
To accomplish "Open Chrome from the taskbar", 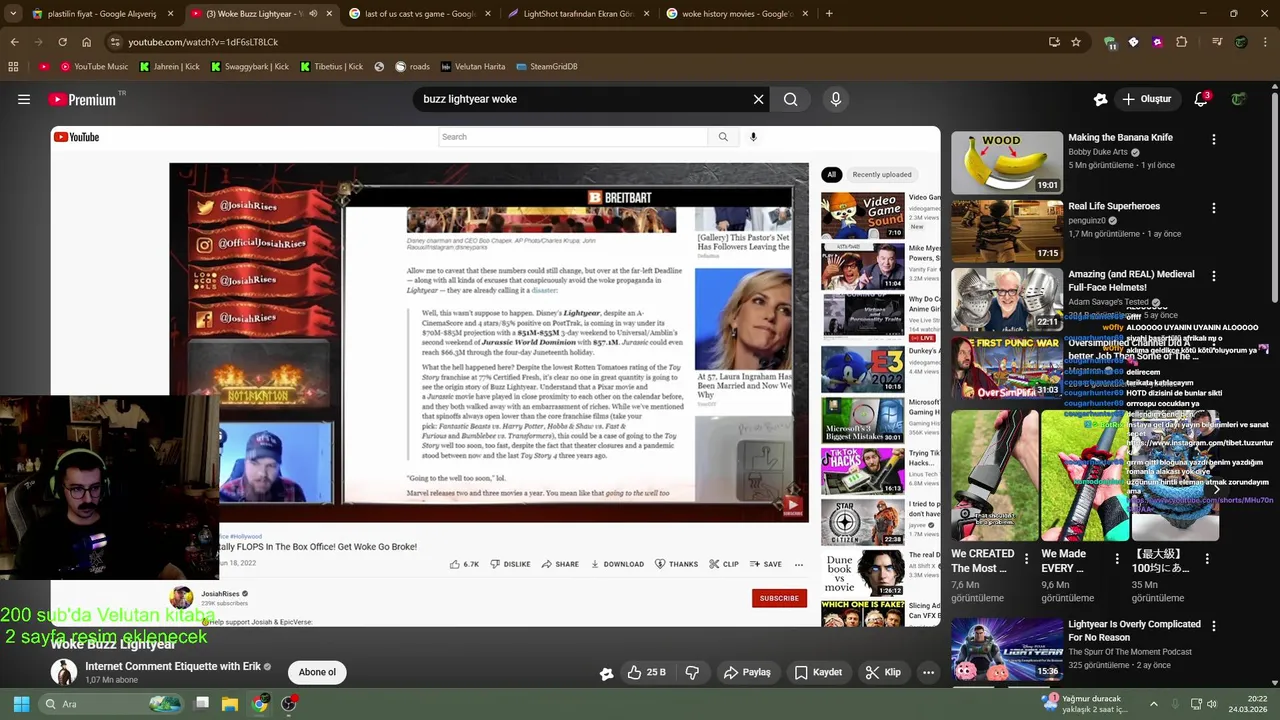I will point(259,704).
